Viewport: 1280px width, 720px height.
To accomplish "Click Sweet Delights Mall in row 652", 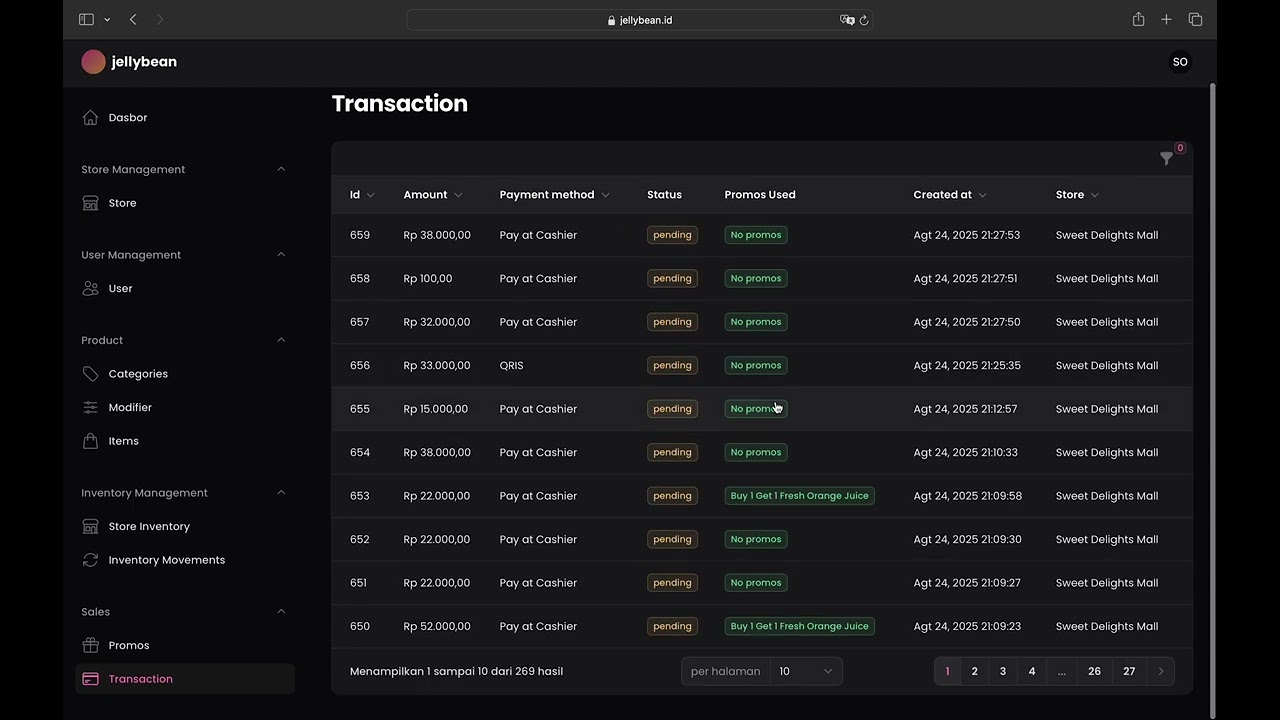I will (x=1107, y=539).
